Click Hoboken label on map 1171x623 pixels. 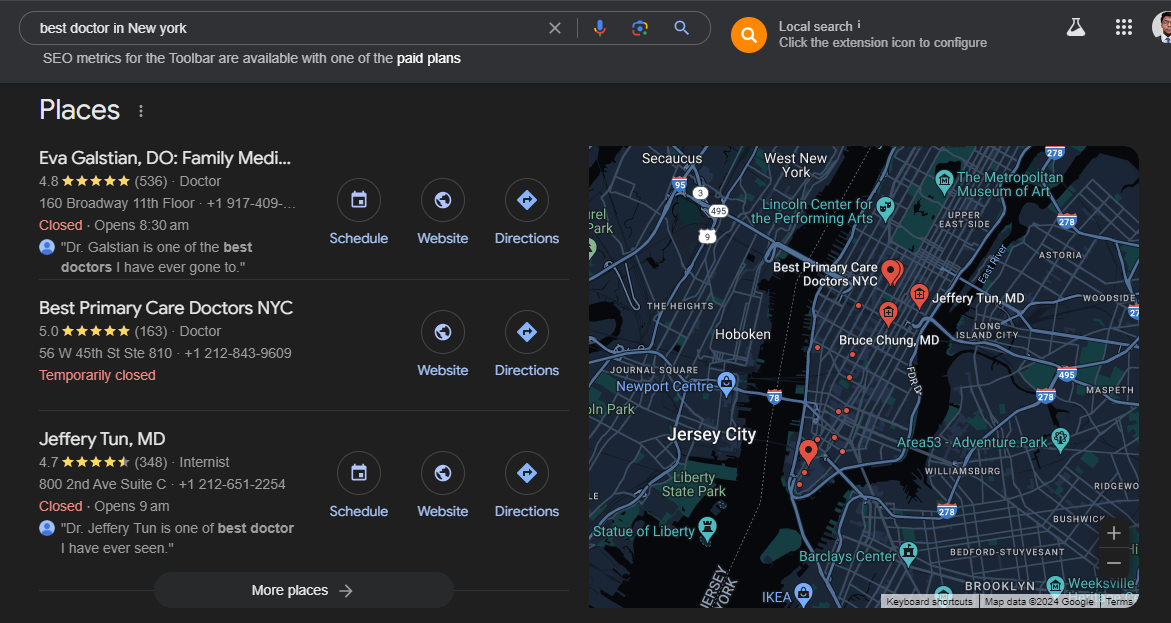[742, 334]
